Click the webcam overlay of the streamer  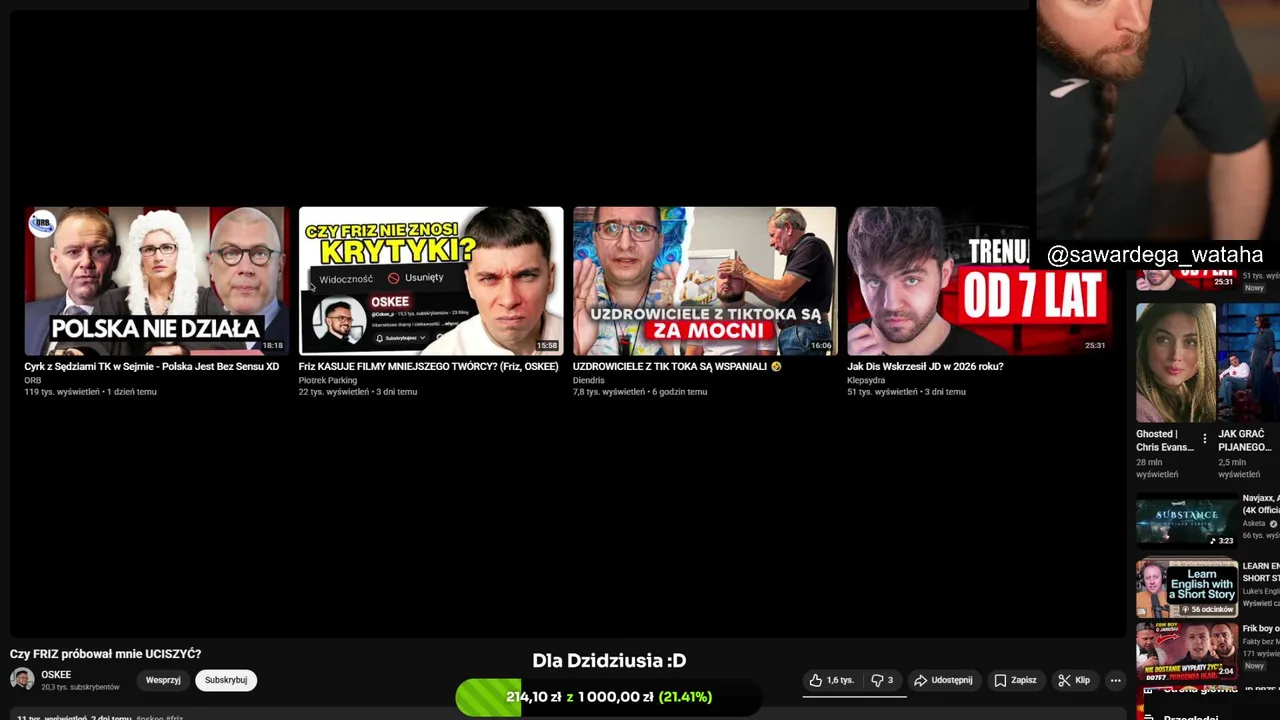(1158, 120)
